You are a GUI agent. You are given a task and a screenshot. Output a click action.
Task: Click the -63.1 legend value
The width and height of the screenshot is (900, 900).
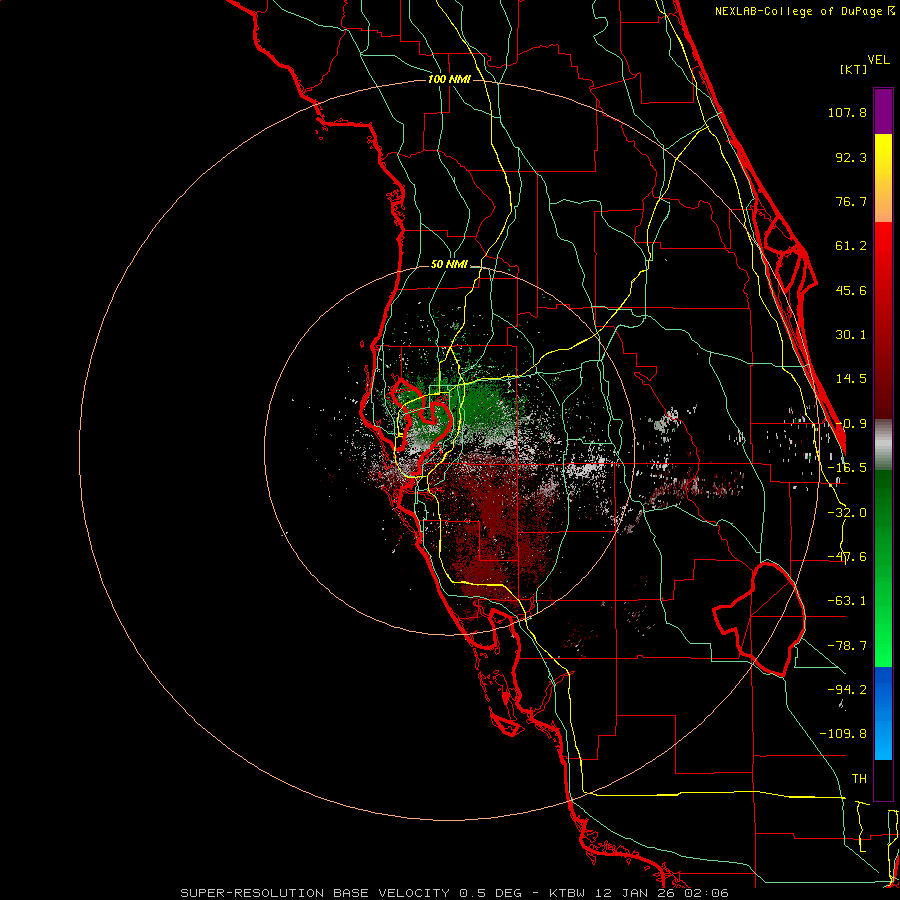847,601
